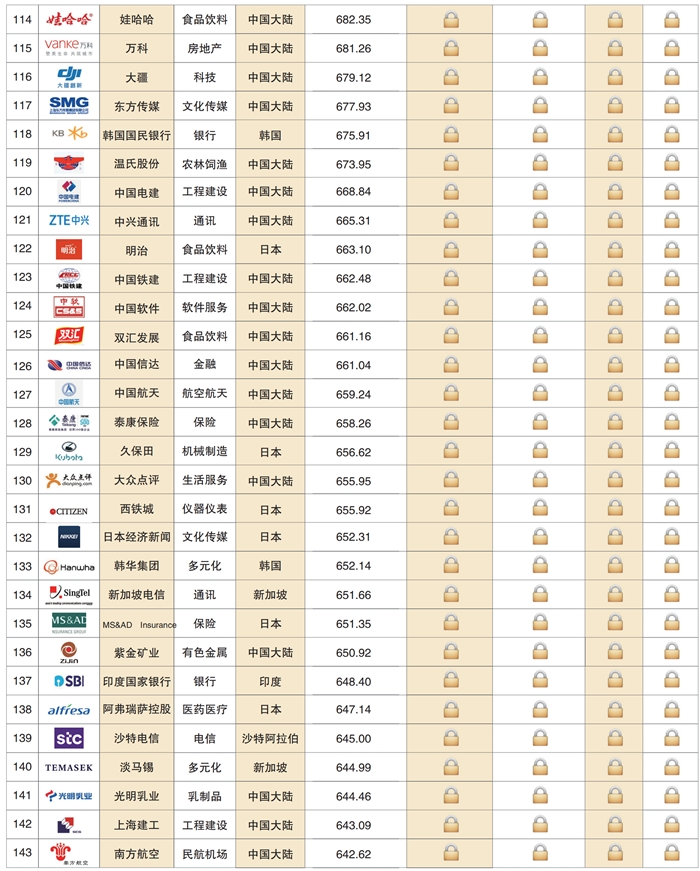Select brand name 上海建工

coord(137,825)
